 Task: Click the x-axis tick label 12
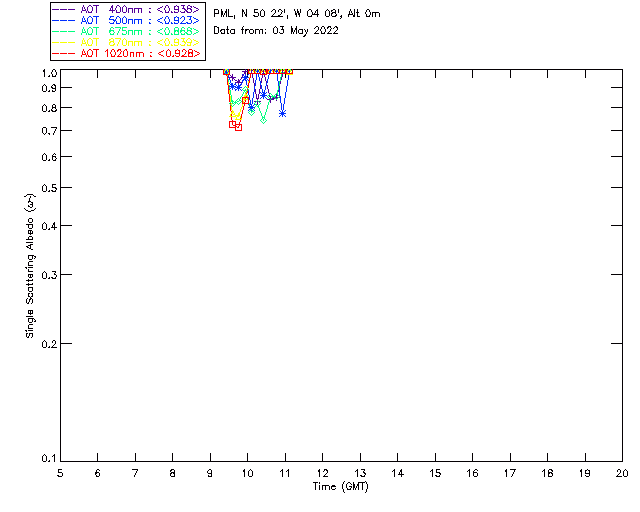pos(322,473)
